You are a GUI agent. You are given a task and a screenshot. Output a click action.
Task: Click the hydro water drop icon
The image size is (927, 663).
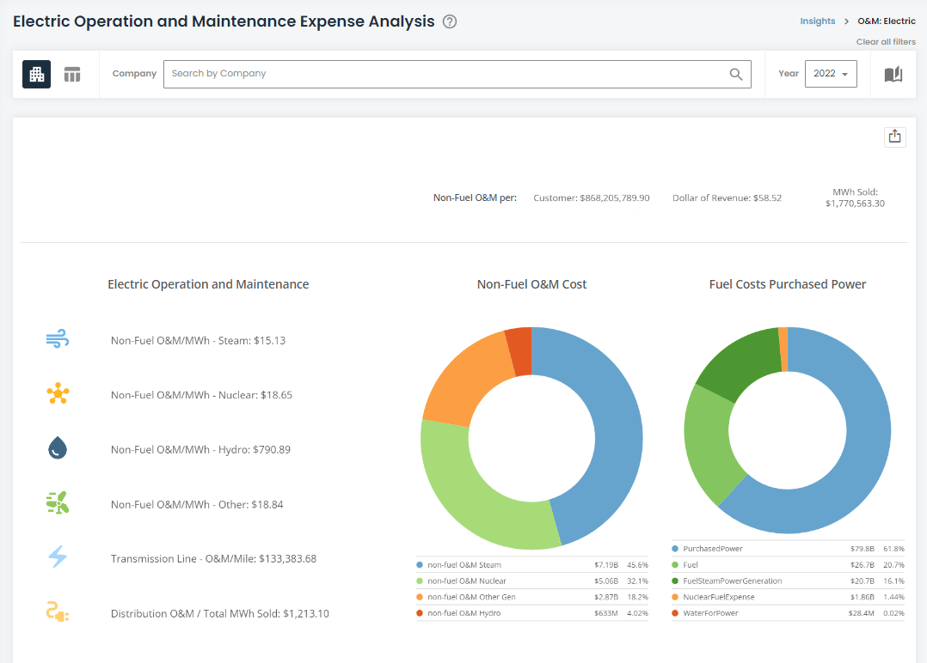tap(57, 448)
